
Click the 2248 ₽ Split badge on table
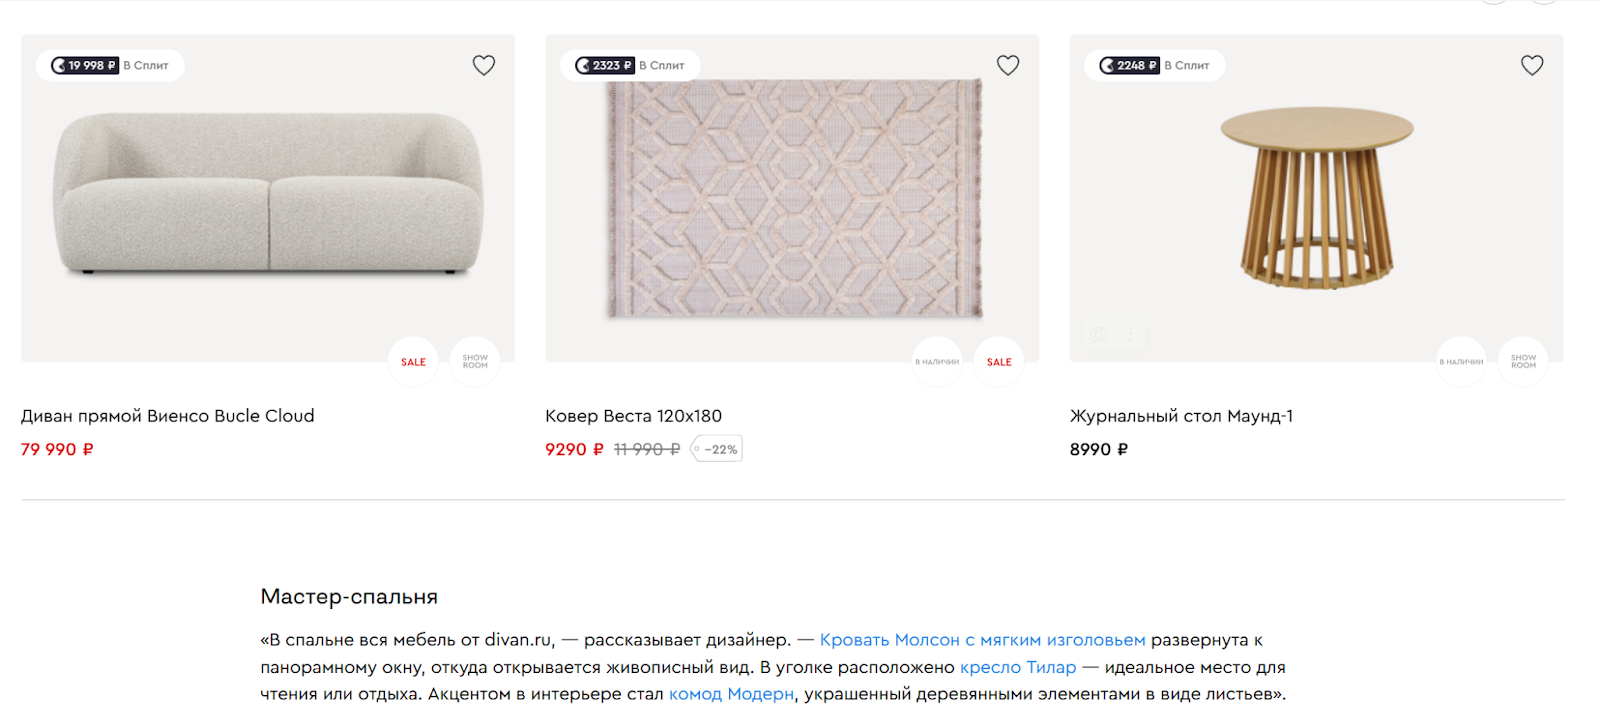pyautogui.click(x=1155, y=66)
